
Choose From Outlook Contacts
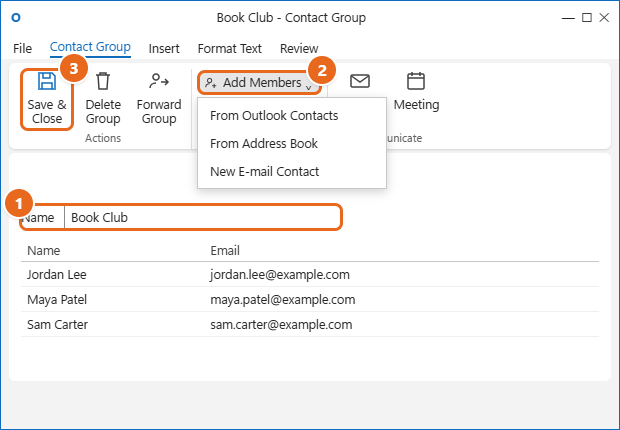tap(274, 116)
